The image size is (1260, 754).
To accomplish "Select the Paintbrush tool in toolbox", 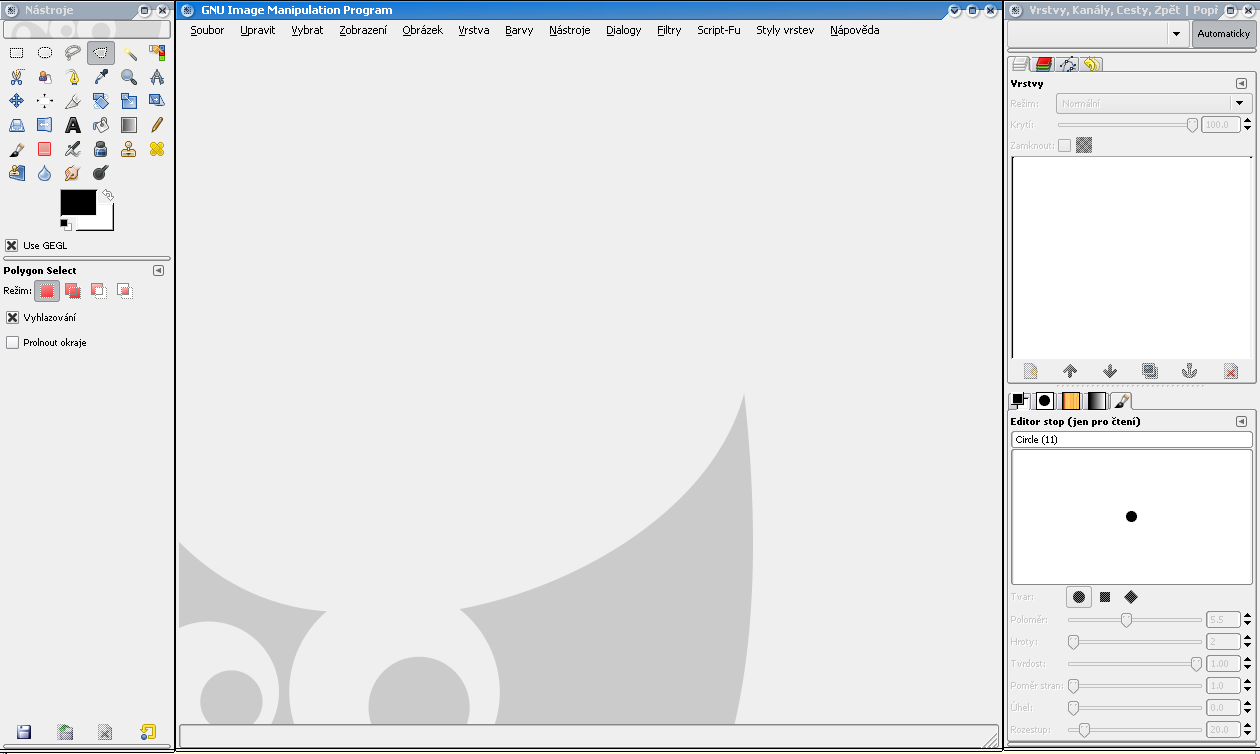I will click(17, 149).
